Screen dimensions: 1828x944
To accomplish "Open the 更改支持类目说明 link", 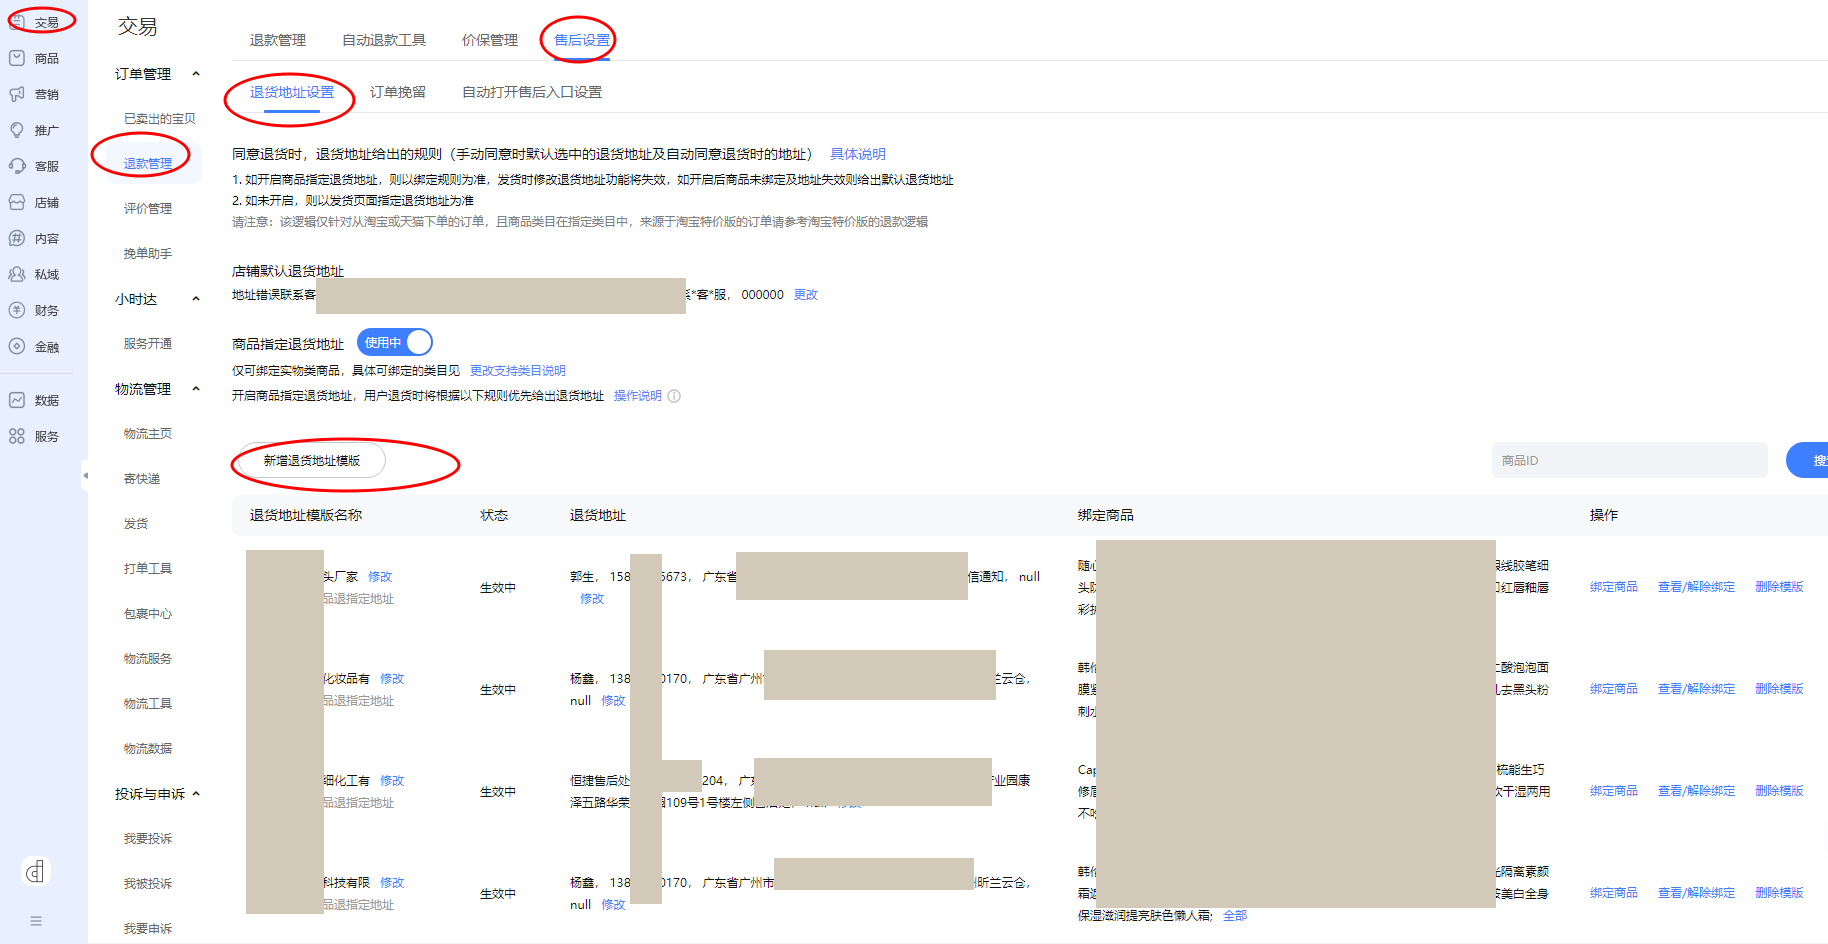I will [518, 371].
